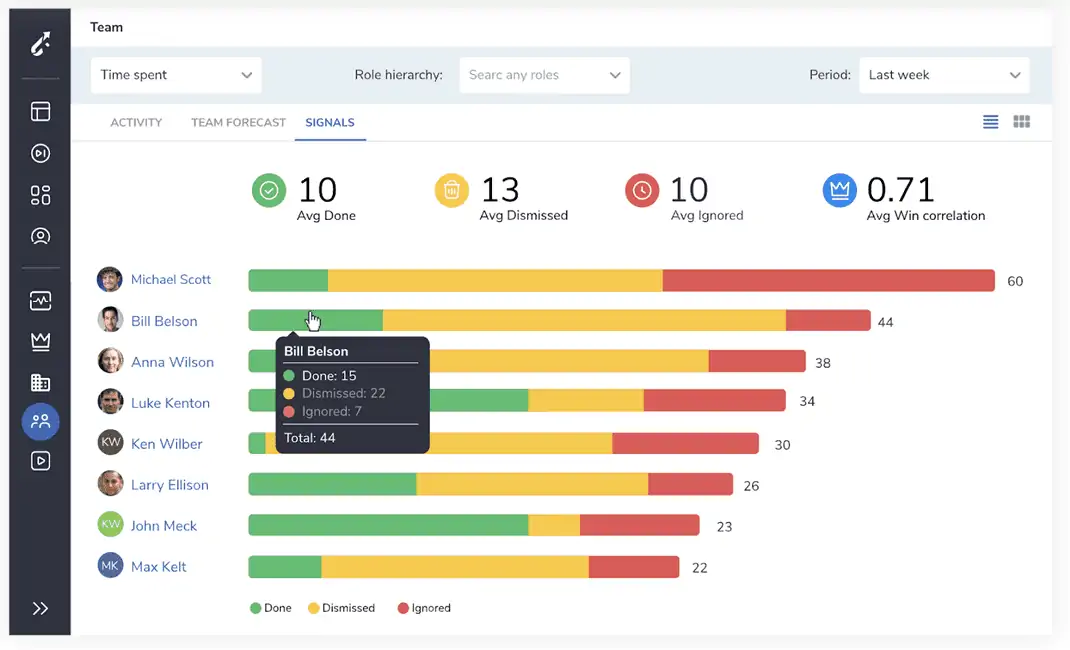Expand the sidebar with double chevron
Viewport: 1070px width, 650px height.
(40, 608)
